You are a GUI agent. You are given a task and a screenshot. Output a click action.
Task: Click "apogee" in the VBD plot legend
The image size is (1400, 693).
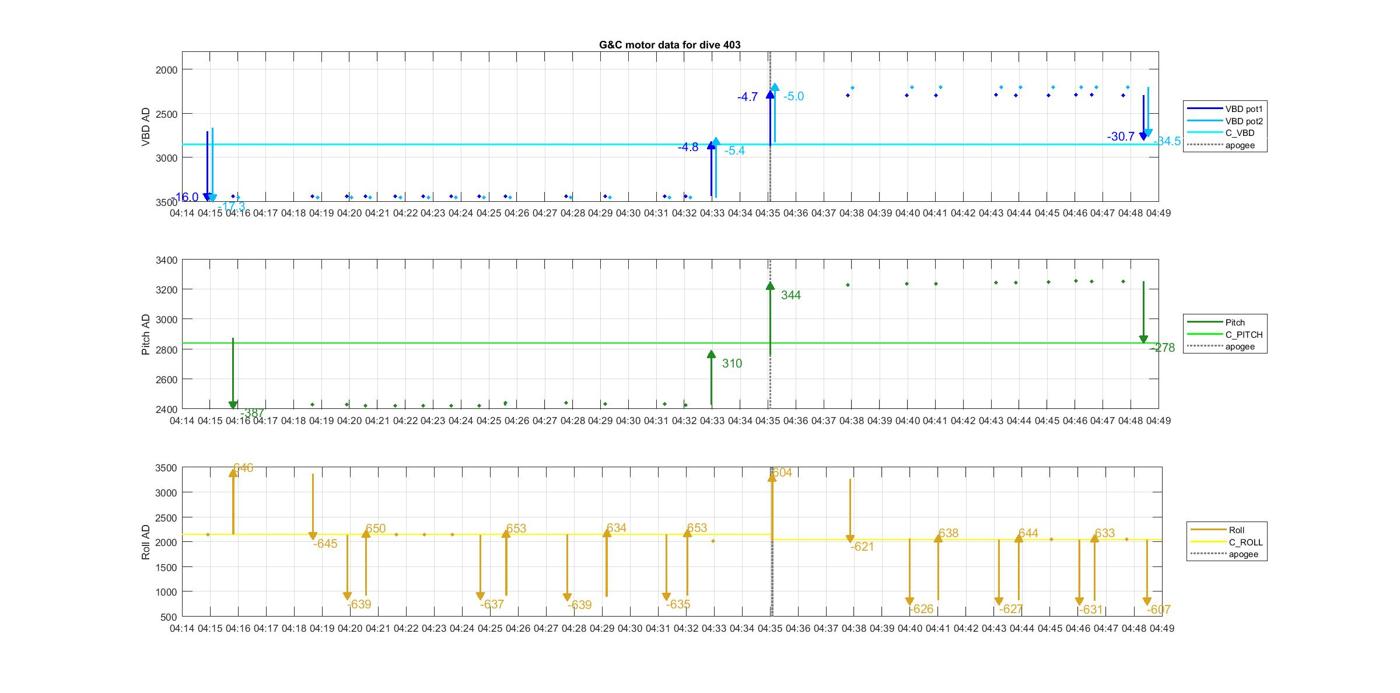[x=1221, y=145]
